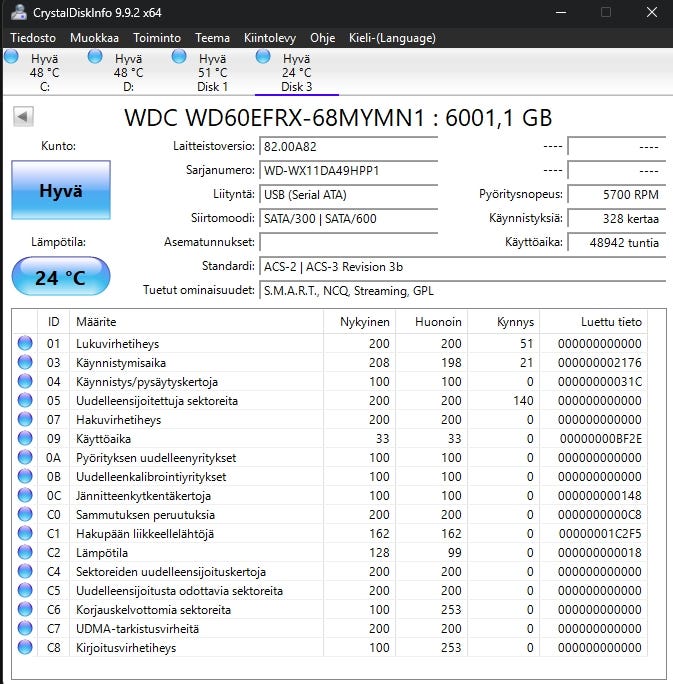
Task: Click the ACS-2 | ACS-3 Revision 3b field
Action: point(463,267)
